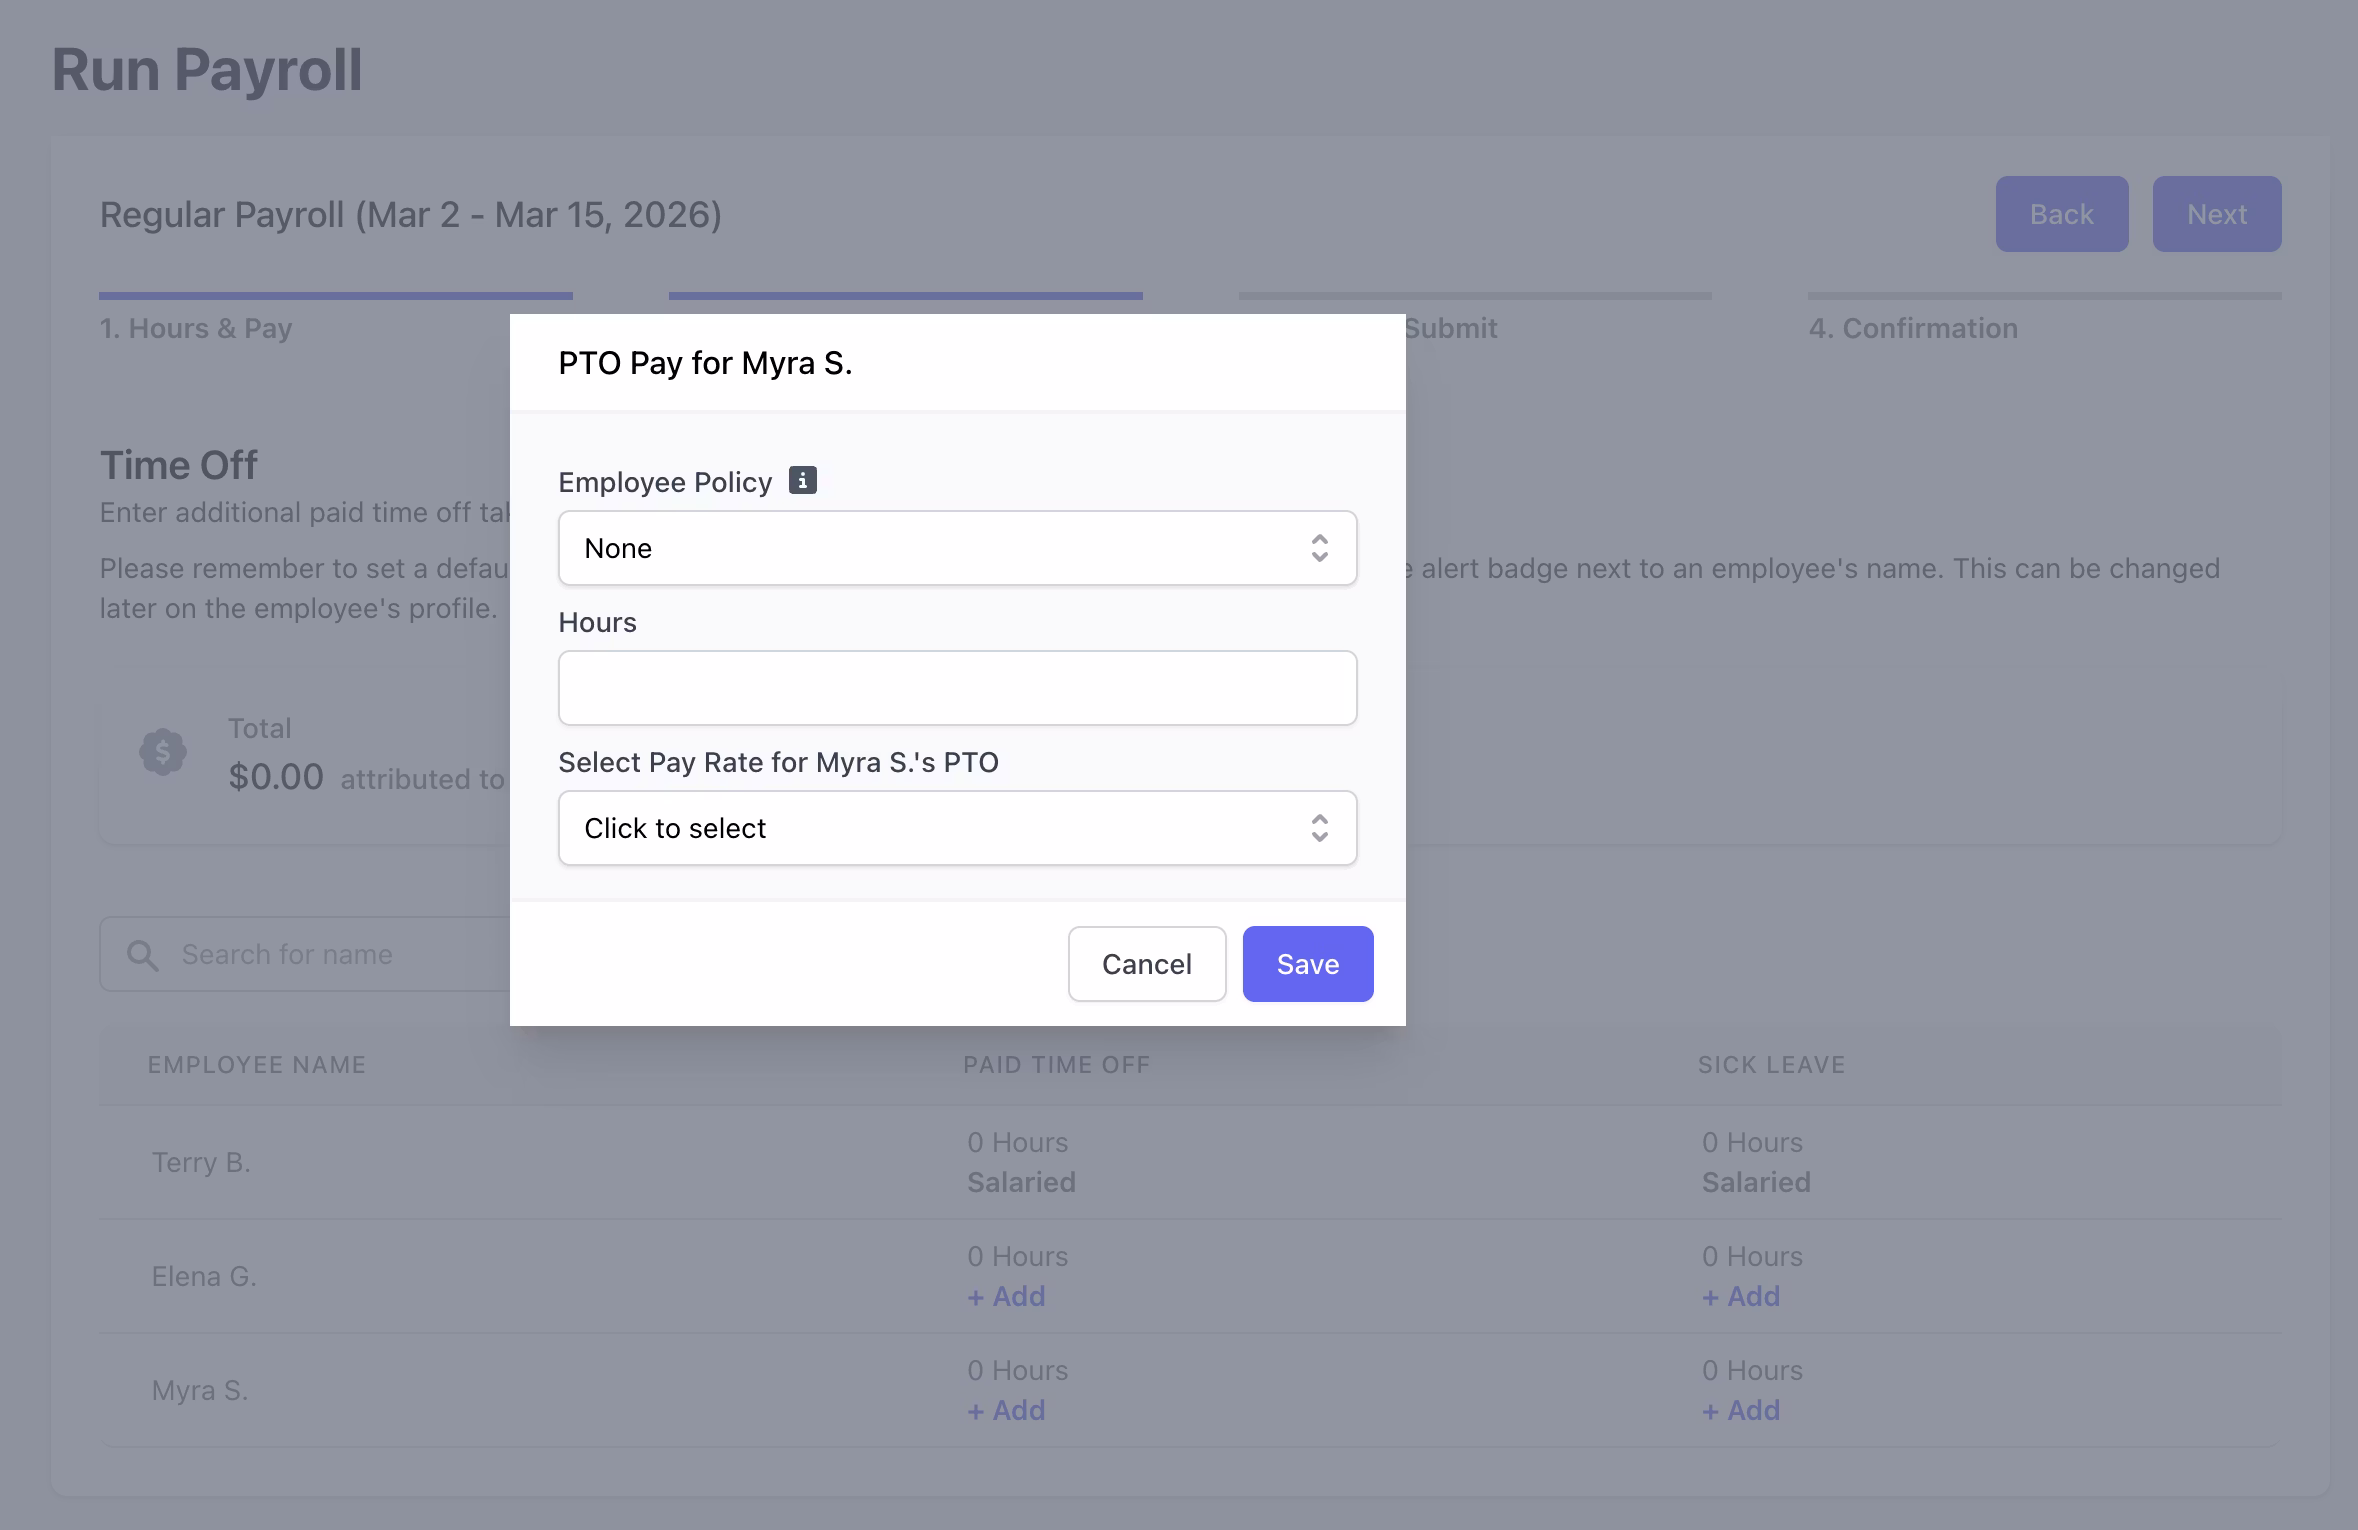
Task: Open the Click to select pay rate dropdown
Action: click(x=940, y=828)
